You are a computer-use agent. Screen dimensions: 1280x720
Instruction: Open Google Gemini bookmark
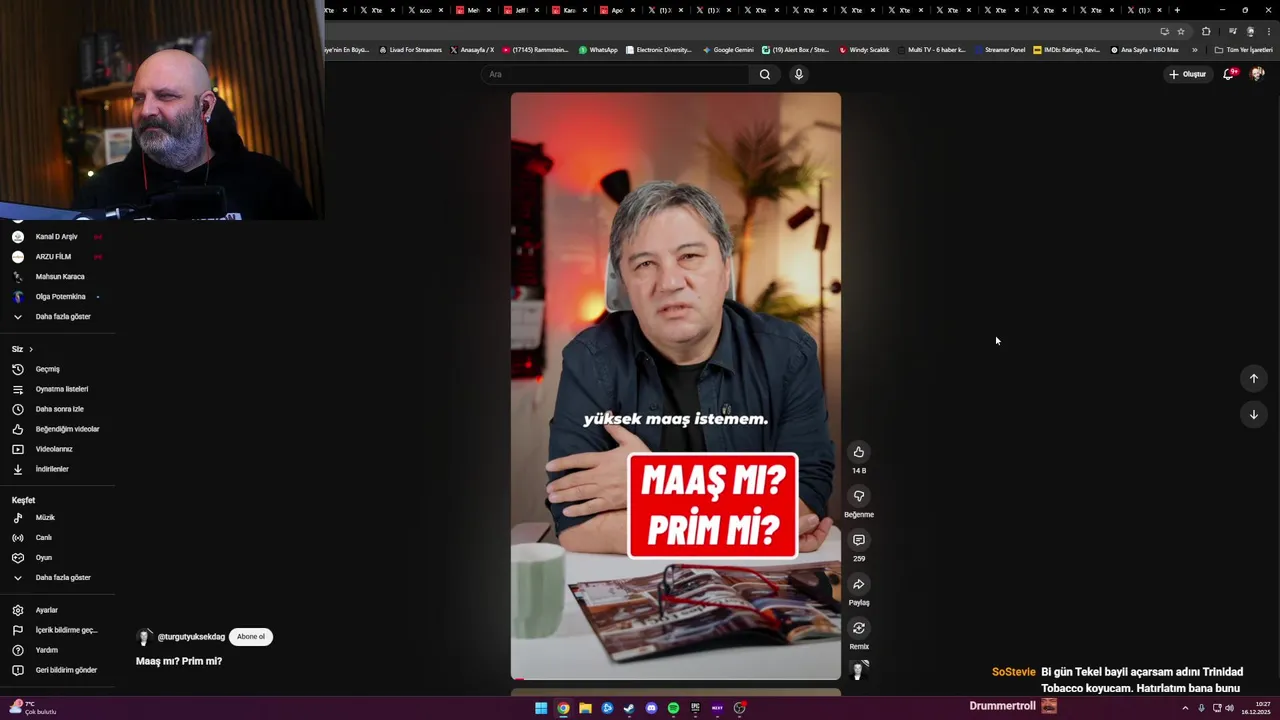tap(728, 49)
